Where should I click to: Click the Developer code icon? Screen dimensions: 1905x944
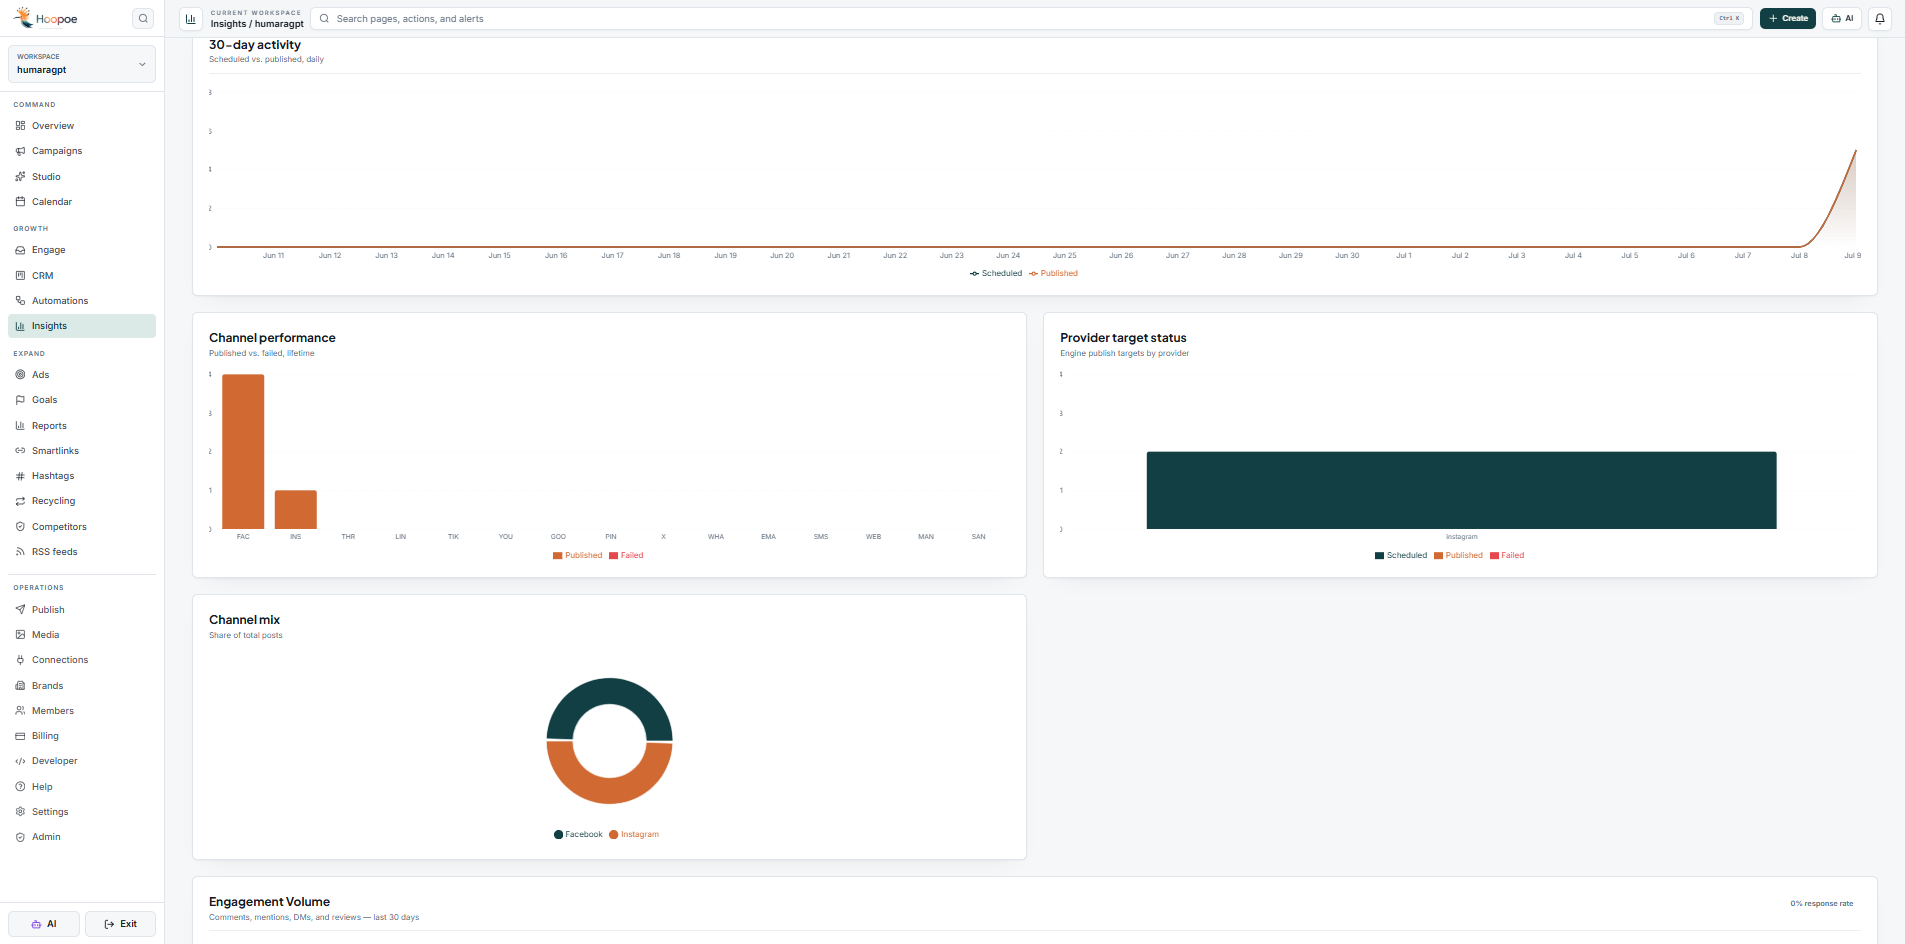pyautogui.click(x=20, y=761)
